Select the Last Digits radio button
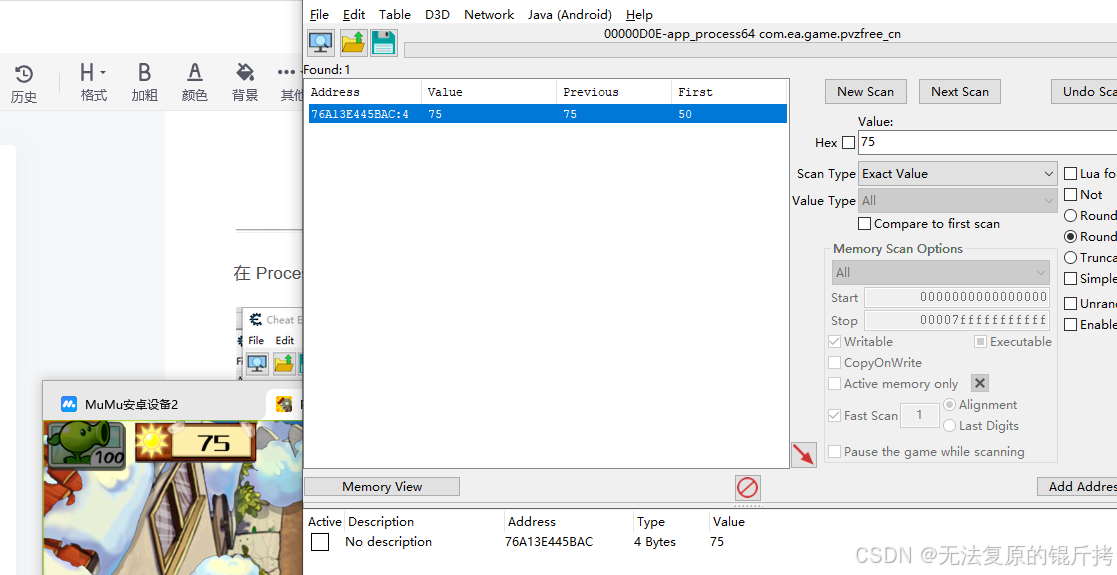The height and width of the screenshot is (575, 1117). [949, 425]
